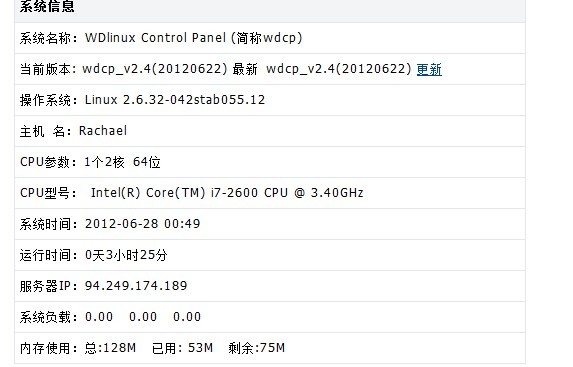Click the latest version 最新 wdcp_v2.4 text
Image resolution: width=573 pixels, height=367 pixels.
click(x=322, y=69)
